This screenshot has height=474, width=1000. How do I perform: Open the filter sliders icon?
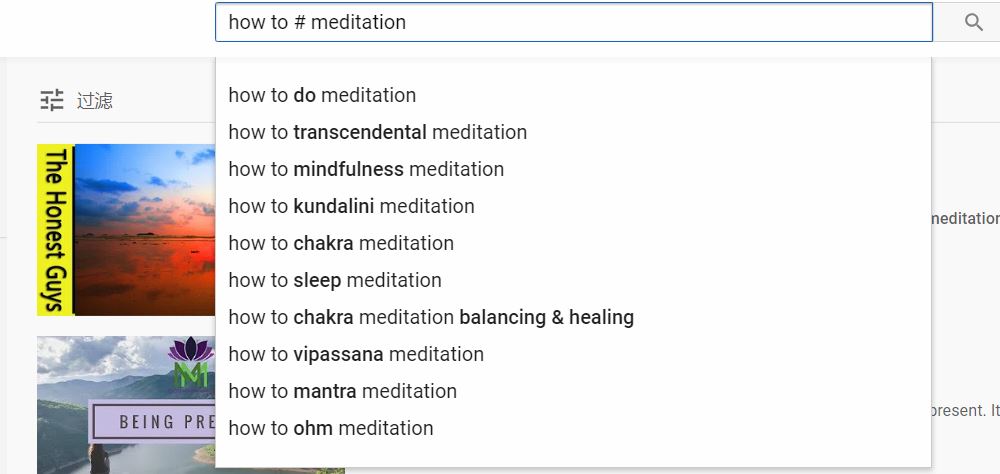point(52,100)
